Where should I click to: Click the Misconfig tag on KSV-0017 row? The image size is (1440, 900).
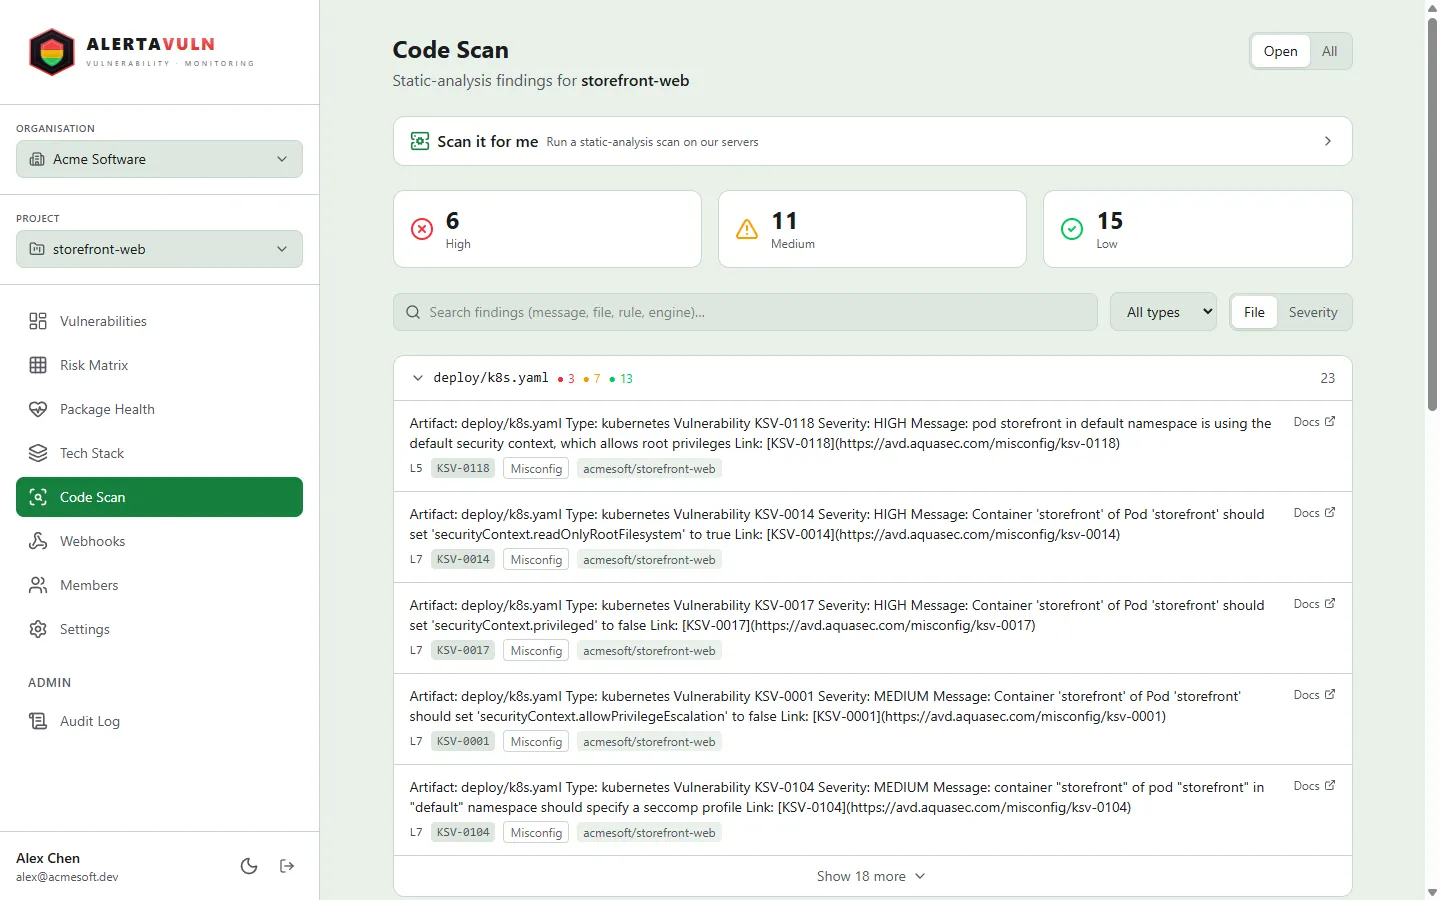click(536, 650)
